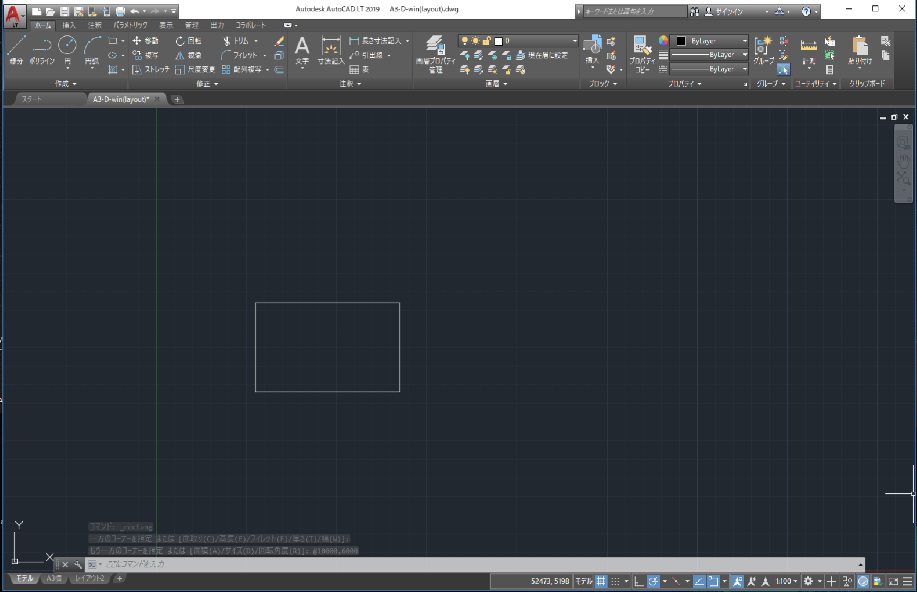Screen dimensions: 917x592
Task: Select the Arc (円弧) tool
Action: pyautogui.click(x=92, y=50)
